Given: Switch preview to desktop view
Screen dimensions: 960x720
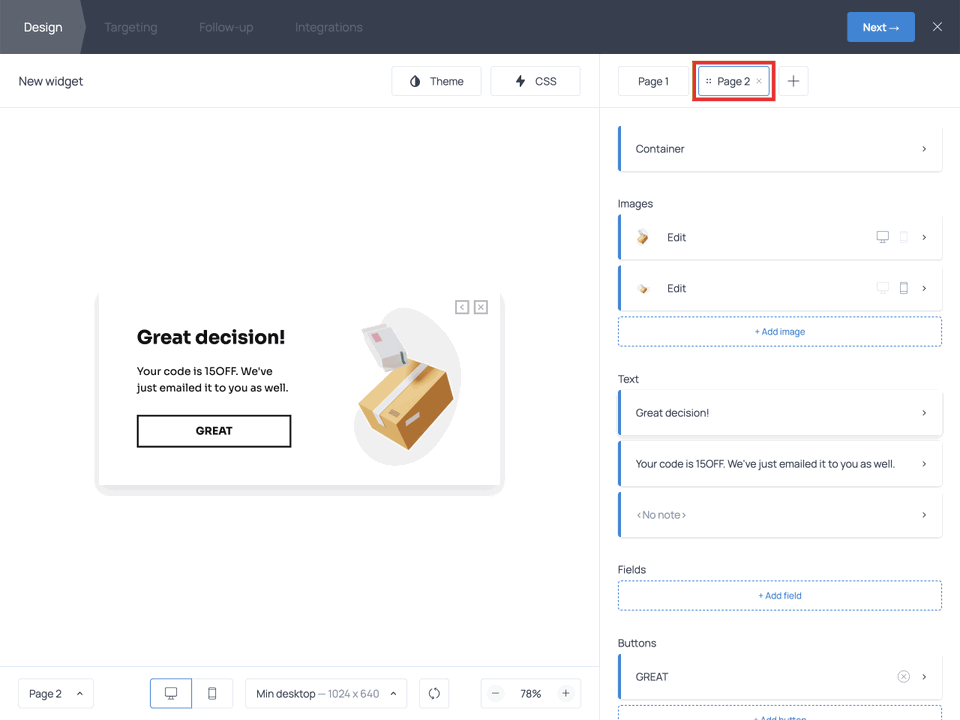Looking at the screenshot, I should (170, 693).
